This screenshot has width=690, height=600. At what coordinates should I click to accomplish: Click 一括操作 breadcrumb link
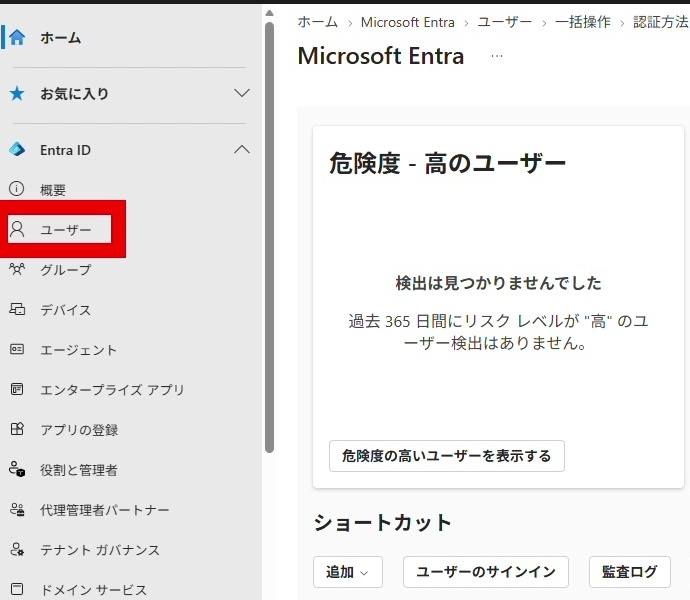tap(583, 22)
